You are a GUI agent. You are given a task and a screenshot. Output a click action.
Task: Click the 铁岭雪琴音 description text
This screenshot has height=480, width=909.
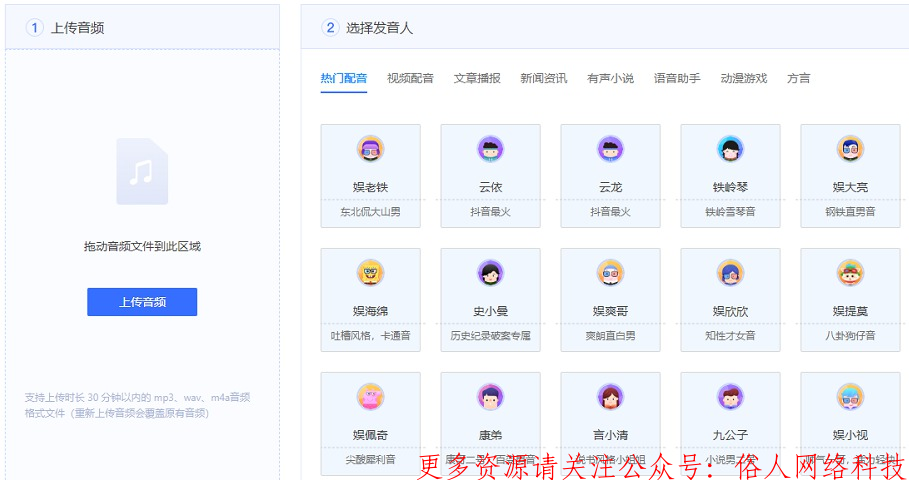[x=730, y=212]
